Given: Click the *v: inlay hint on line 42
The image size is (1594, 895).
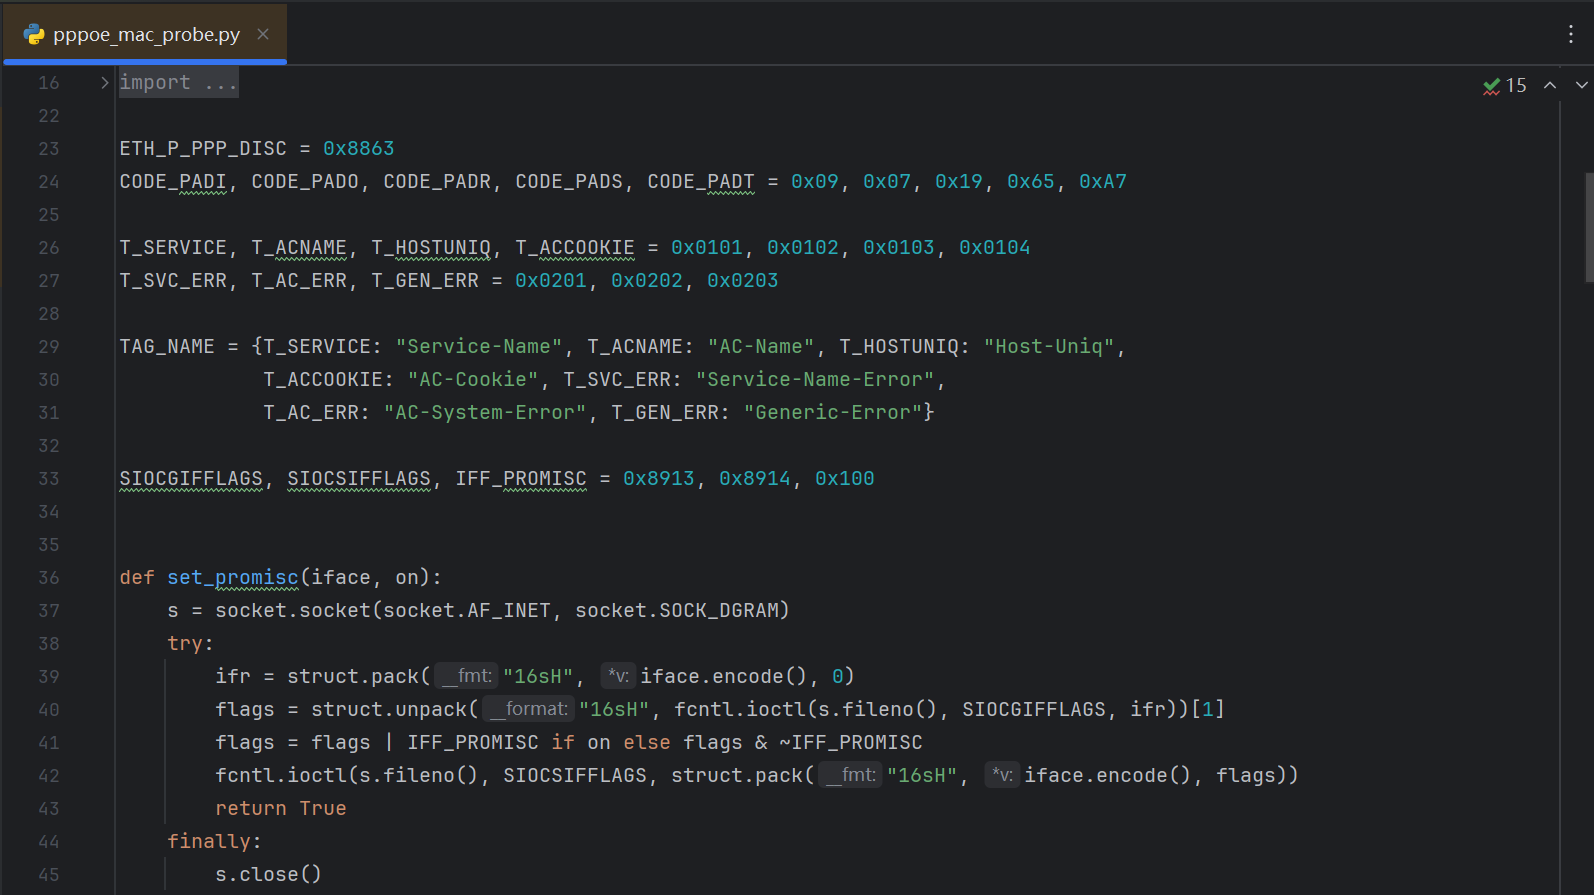Looking at the screenshot, I should (1002, 776).
